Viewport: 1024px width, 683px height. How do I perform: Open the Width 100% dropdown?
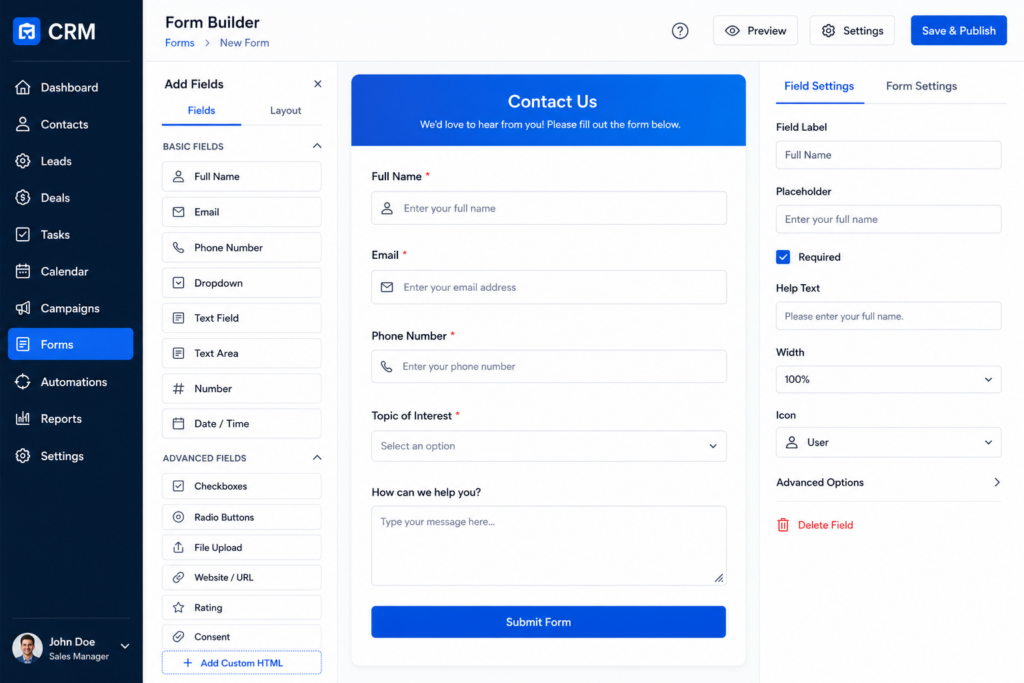coord(888,379)
